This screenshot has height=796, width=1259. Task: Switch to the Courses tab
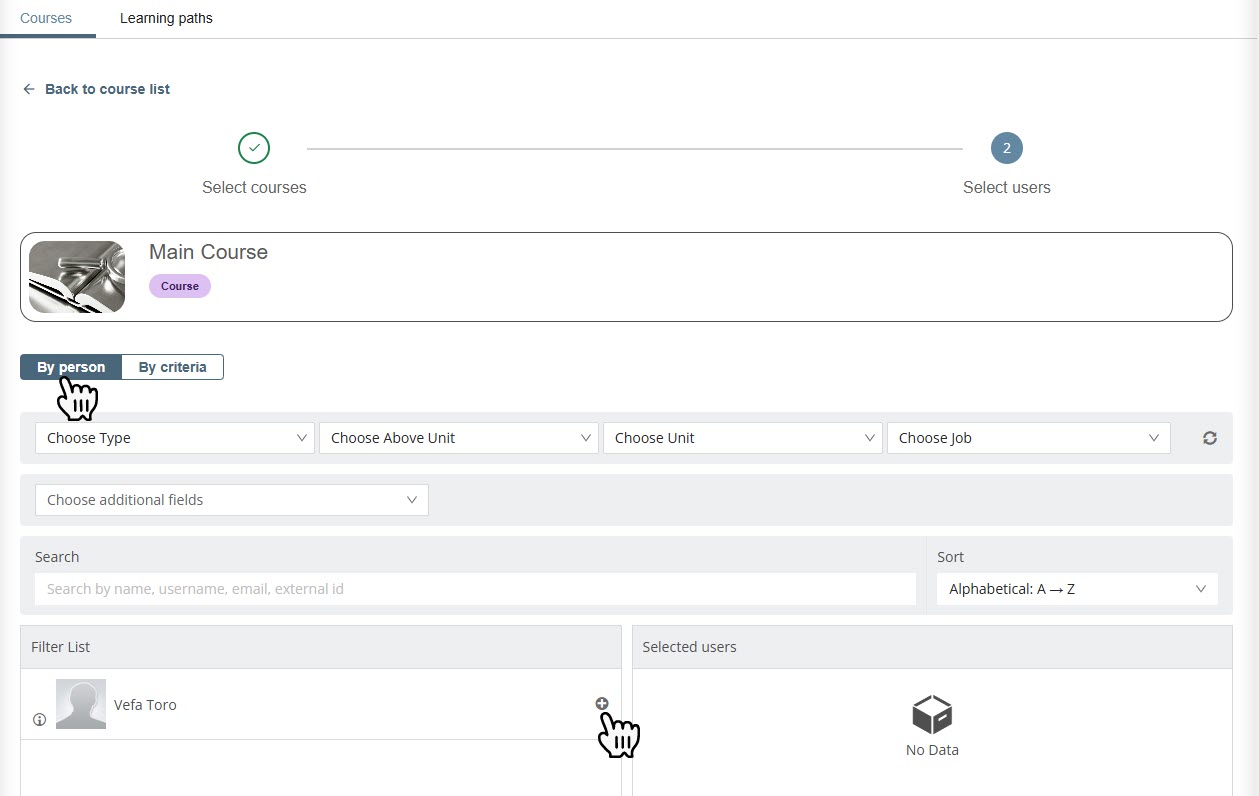point(46,18)
